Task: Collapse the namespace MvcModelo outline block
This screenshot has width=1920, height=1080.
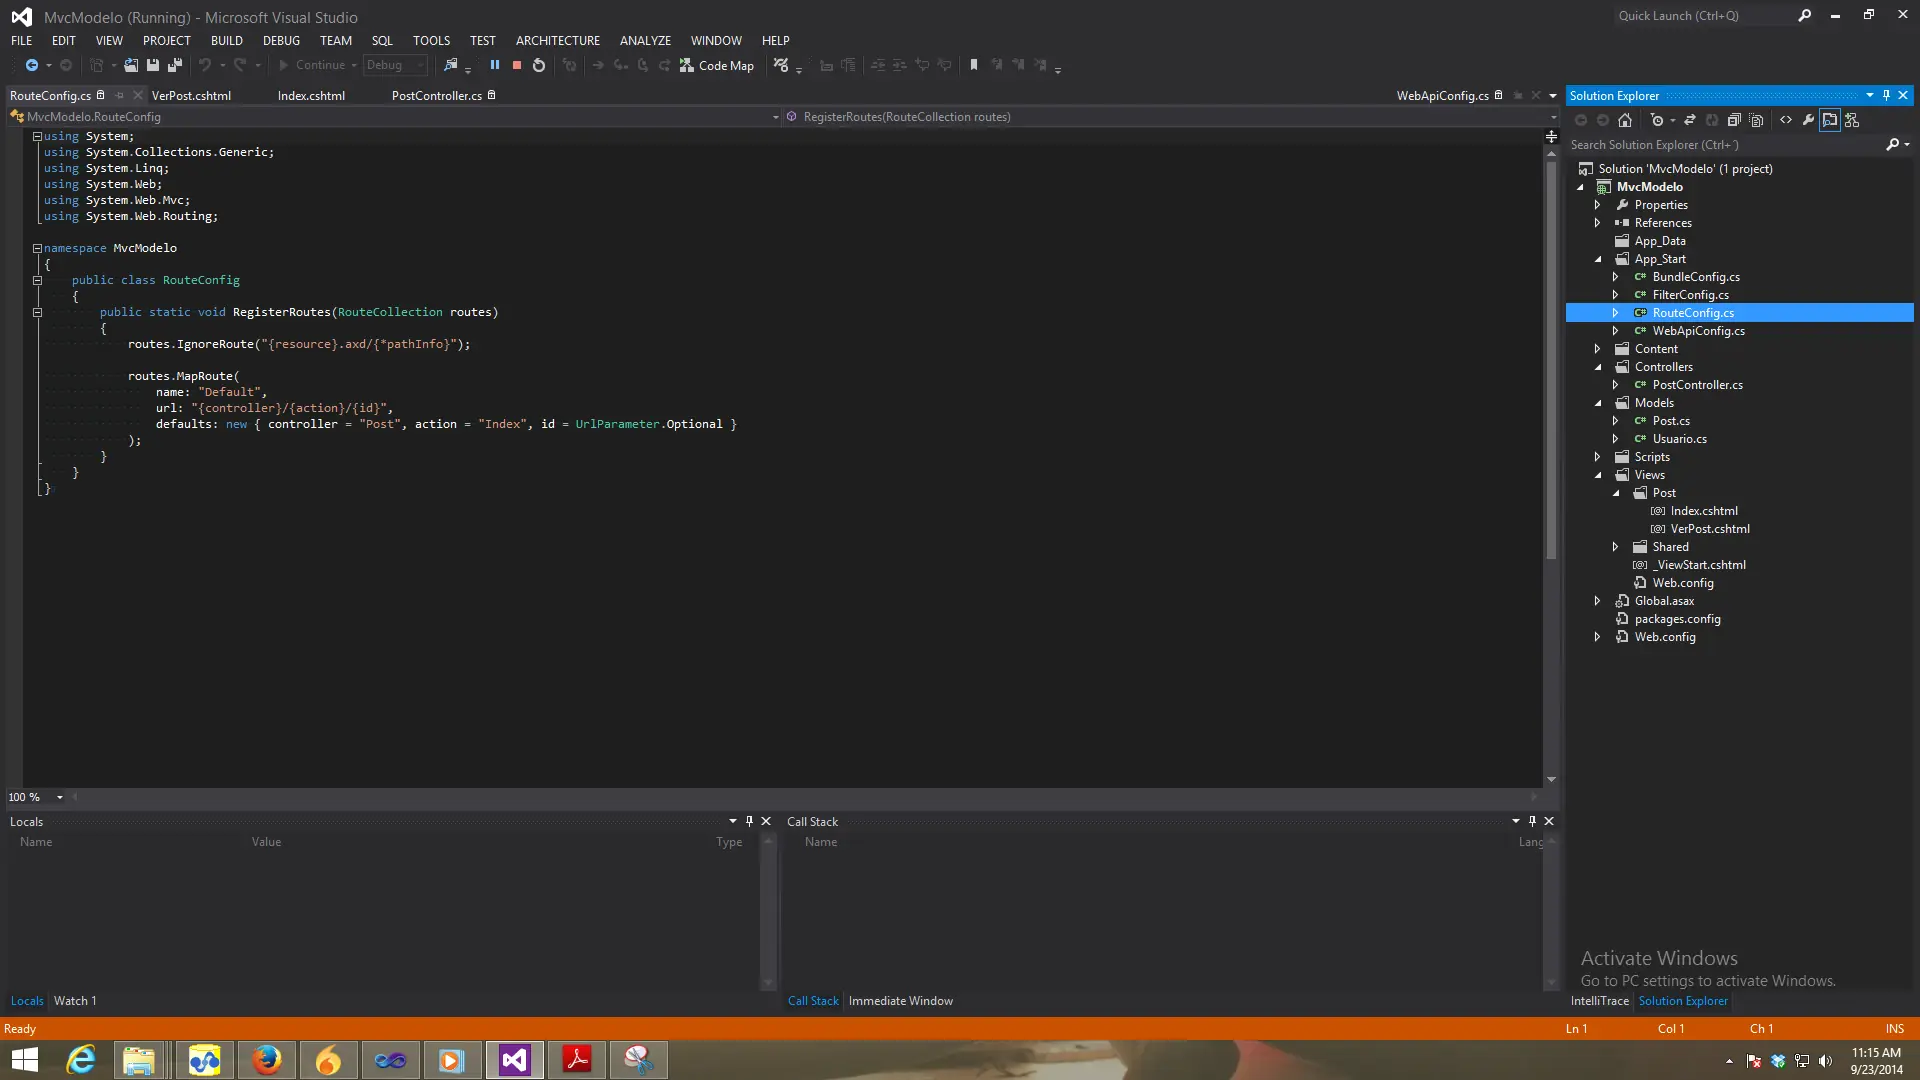Action: [x=37, y=248]
